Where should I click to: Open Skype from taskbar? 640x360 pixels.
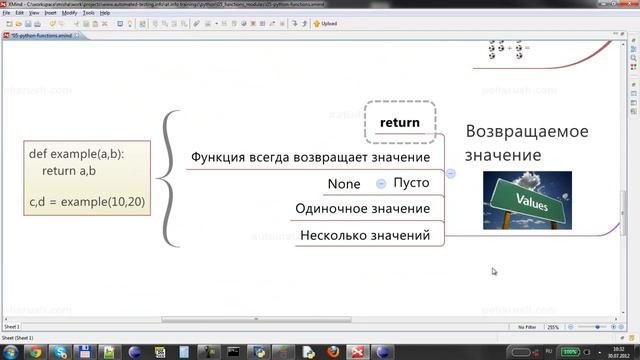click(x=60, y=352)
